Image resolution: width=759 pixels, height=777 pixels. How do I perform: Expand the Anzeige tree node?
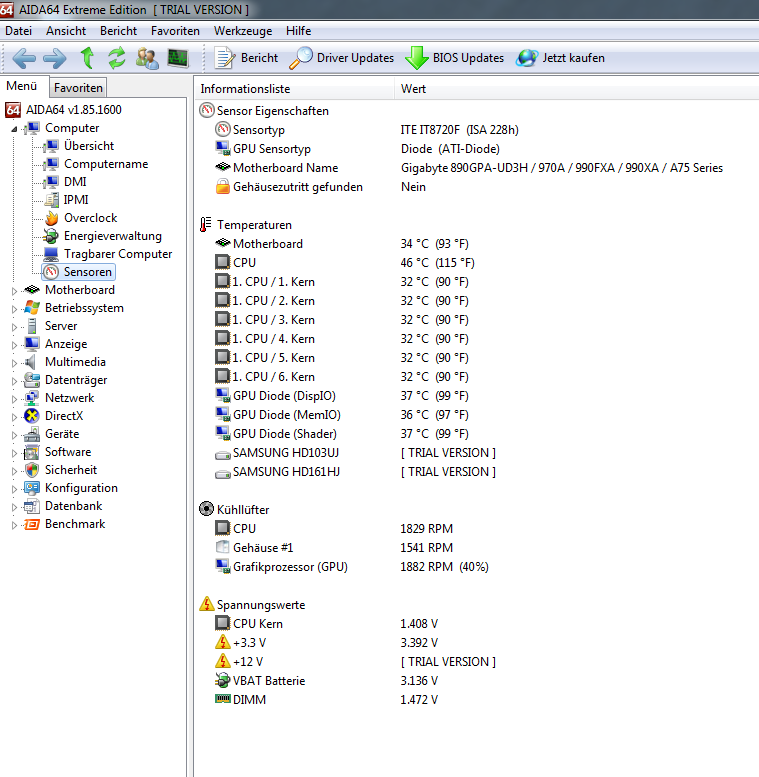(x=14, y=345)
